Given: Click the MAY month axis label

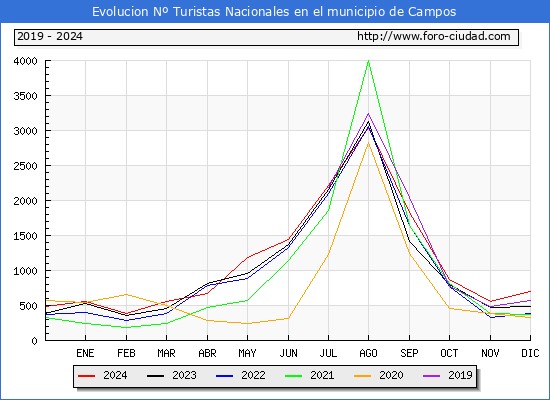Looking at the screenshot, I should 248,353.
